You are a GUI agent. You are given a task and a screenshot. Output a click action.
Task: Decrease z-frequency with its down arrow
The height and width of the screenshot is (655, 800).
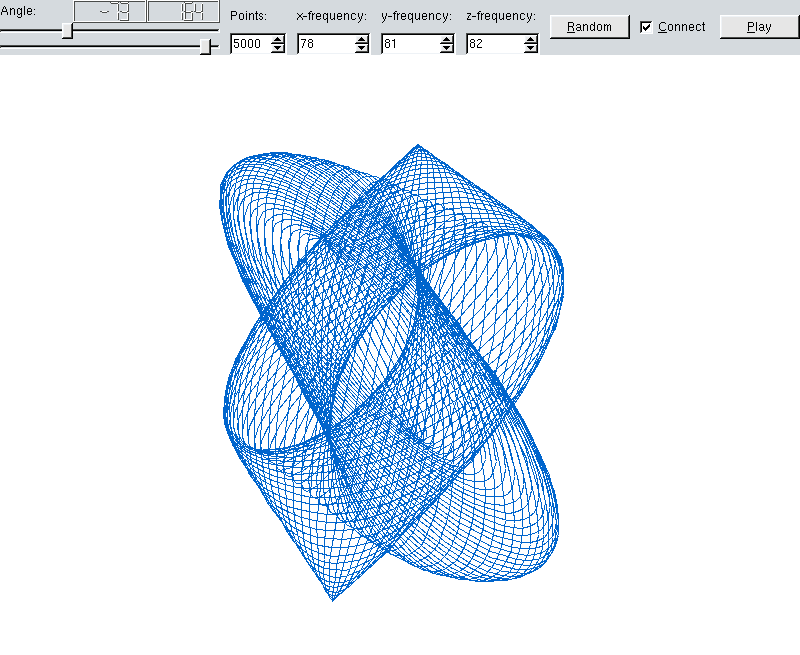(x=531, y=48)
